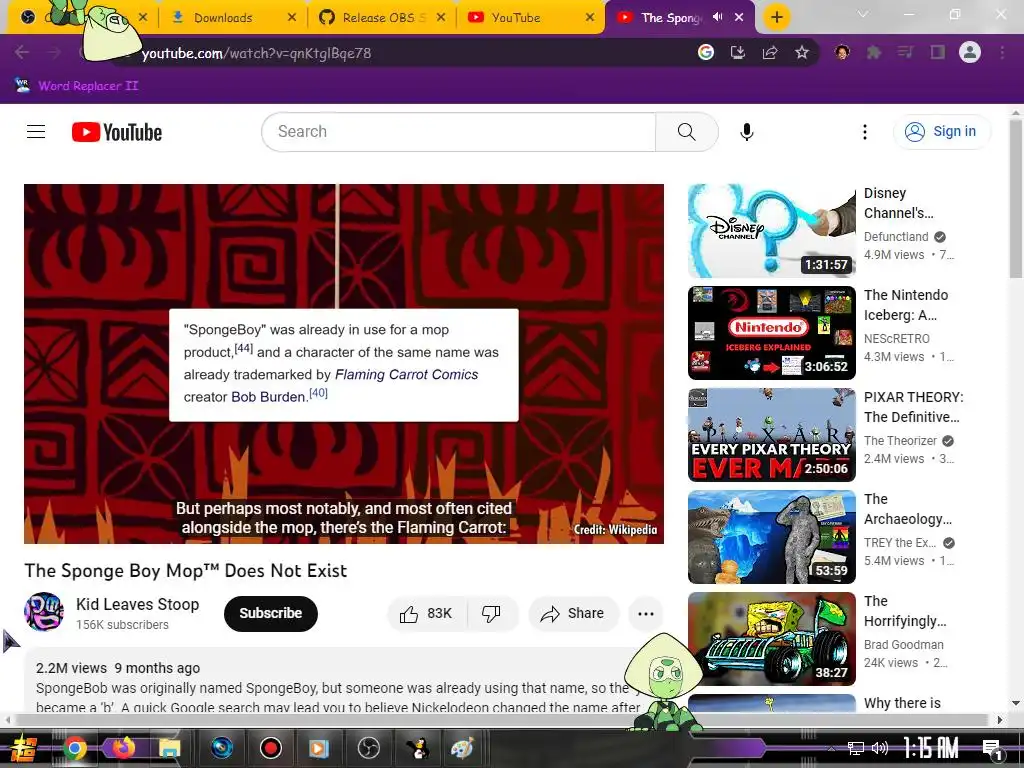Open The Nintendo Iceberg video thumbnail
Screen dimensions: 1024x768
771,332
